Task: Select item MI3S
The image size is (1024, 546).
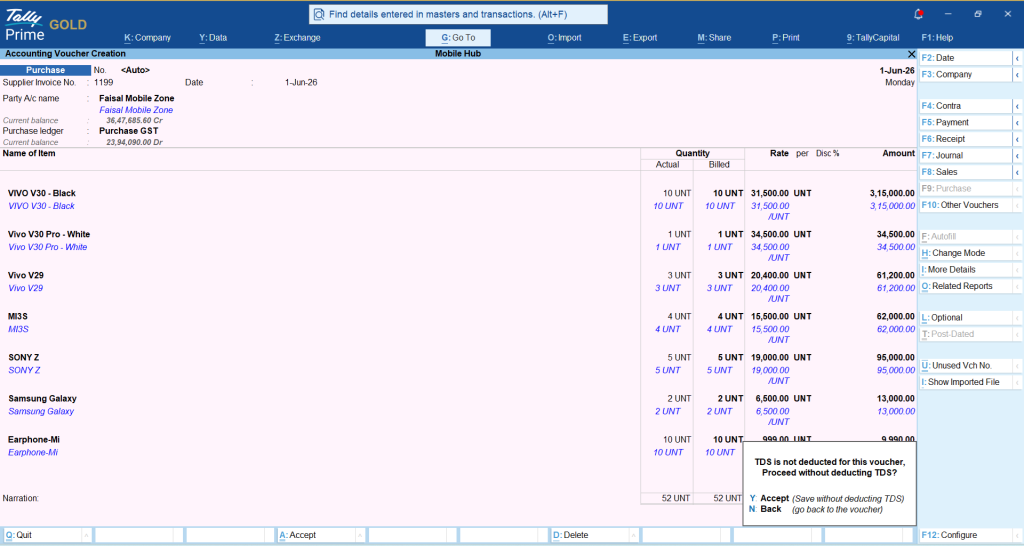Action: coord(18,317)
